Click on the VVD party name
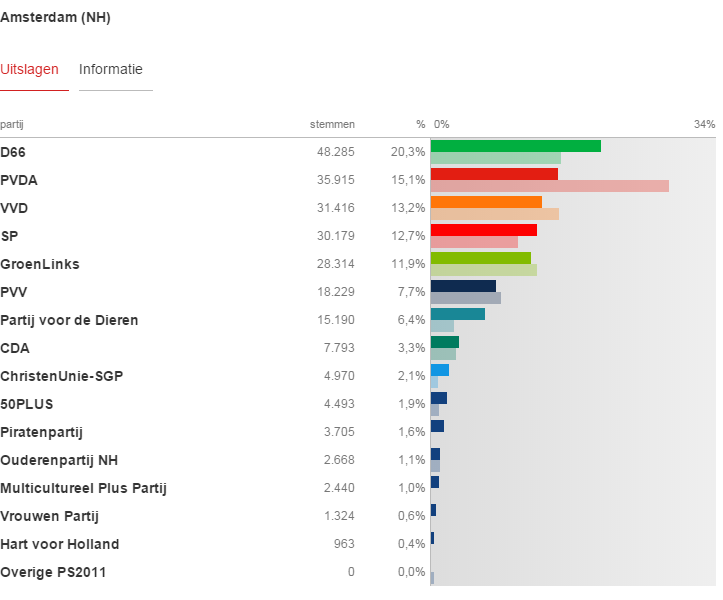 point(14,208)
